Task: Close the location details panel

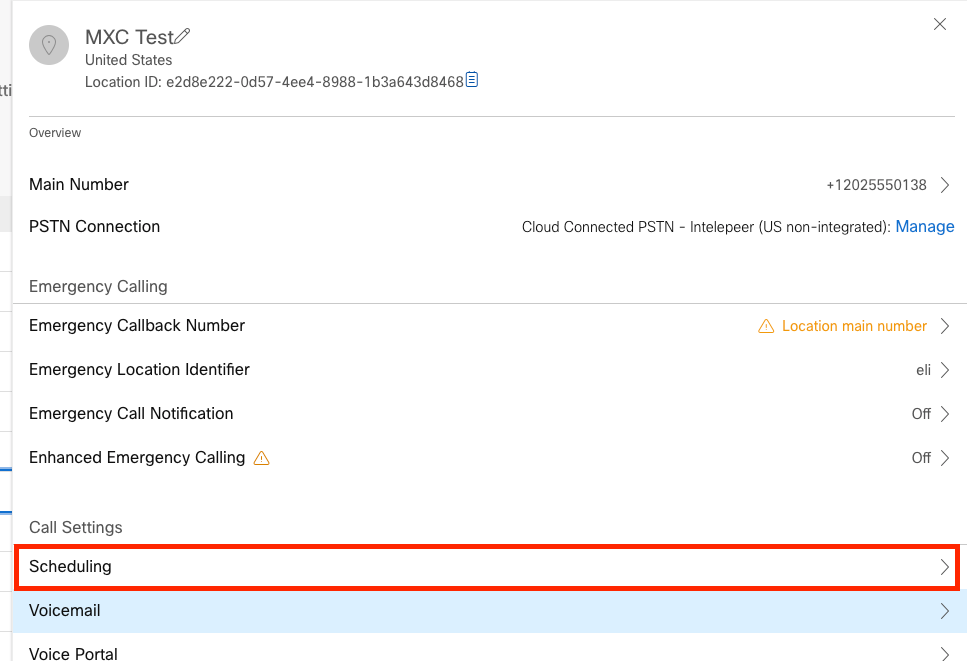Action: (x=940, y=24)
